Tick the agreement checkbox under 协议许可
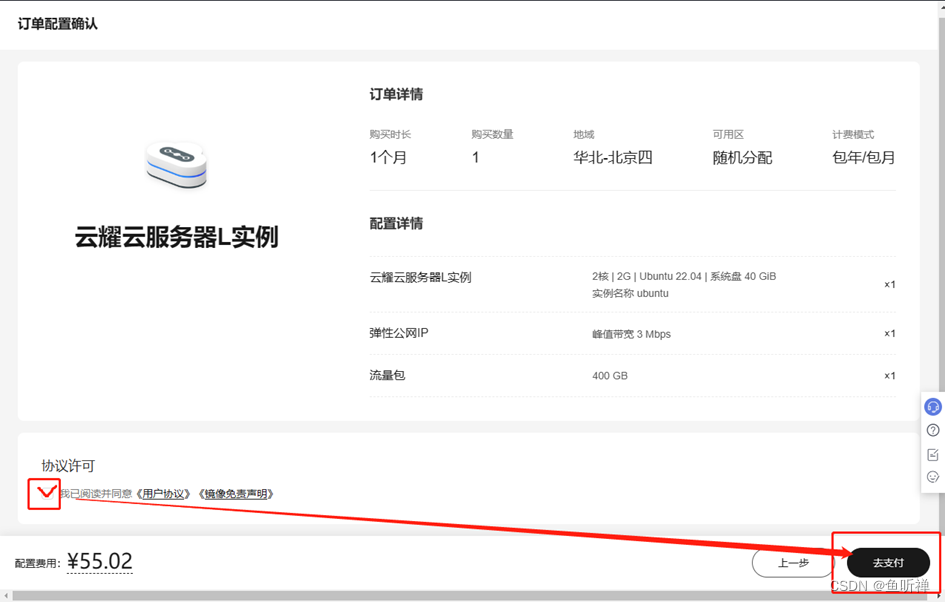 tap(46, 494)
